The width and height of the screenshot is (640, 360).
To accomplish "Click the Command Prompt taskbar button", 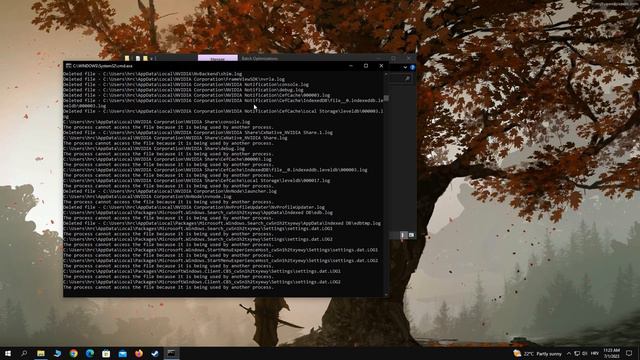I will pos(171,353).
